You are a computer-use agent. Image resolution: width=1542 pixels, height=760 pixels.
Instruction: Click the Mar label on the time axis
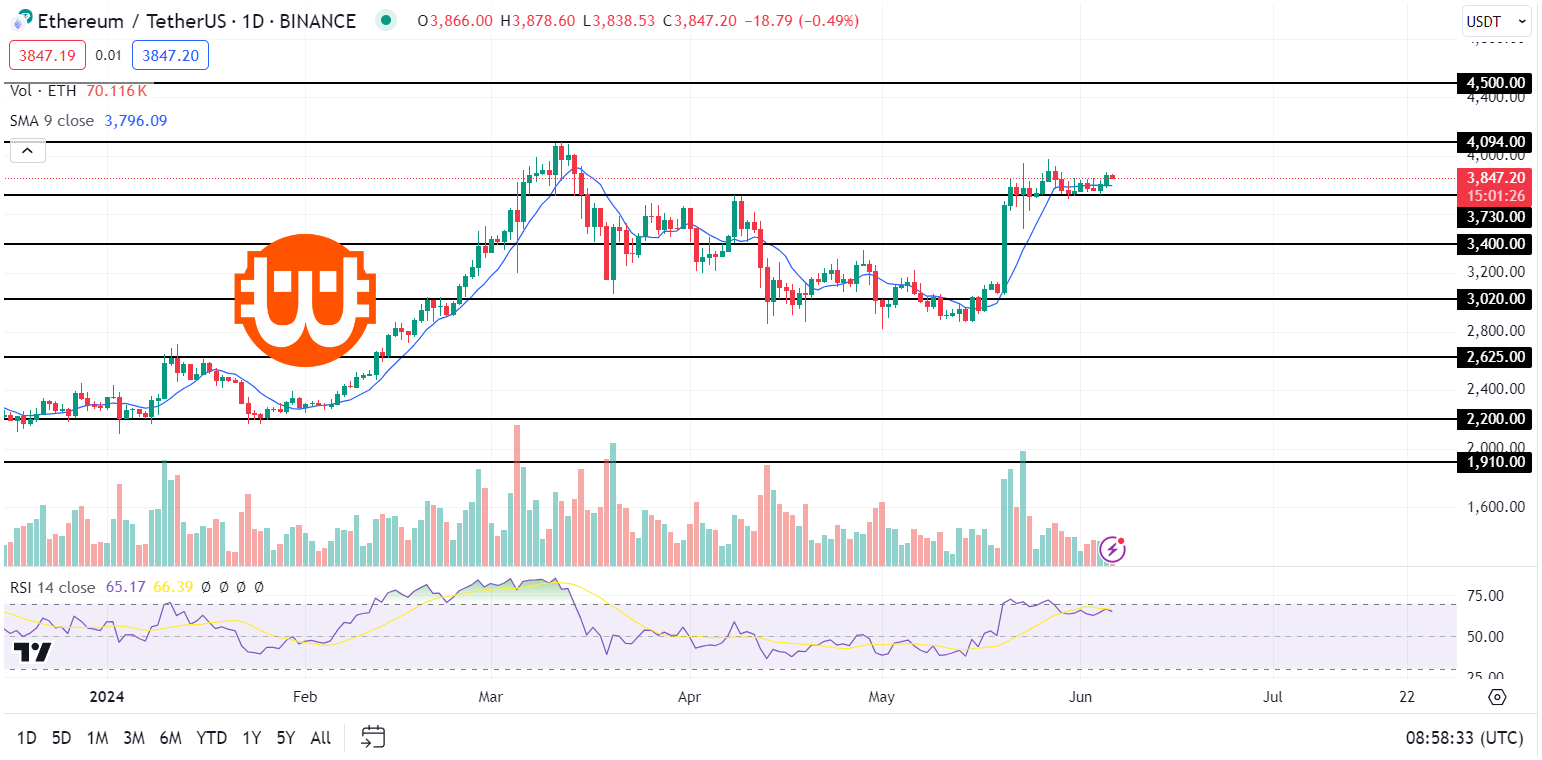pos(491,696)
